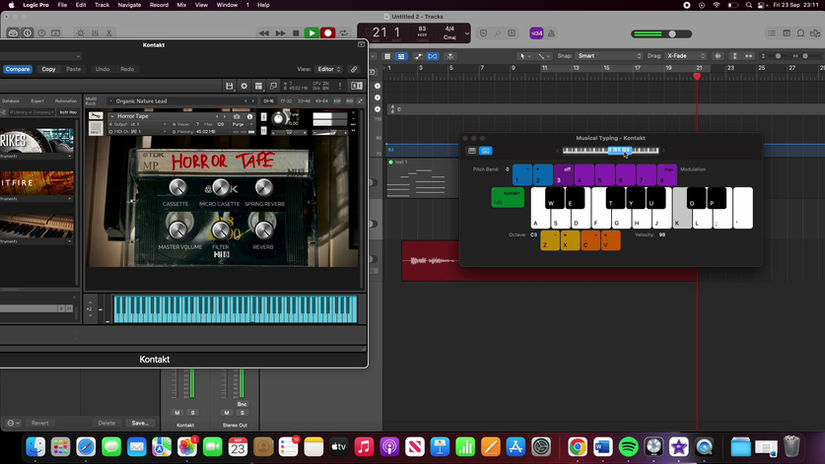825x464 pixels.
Task: Open the Library button in Logic toolbar
Action: 13,33
